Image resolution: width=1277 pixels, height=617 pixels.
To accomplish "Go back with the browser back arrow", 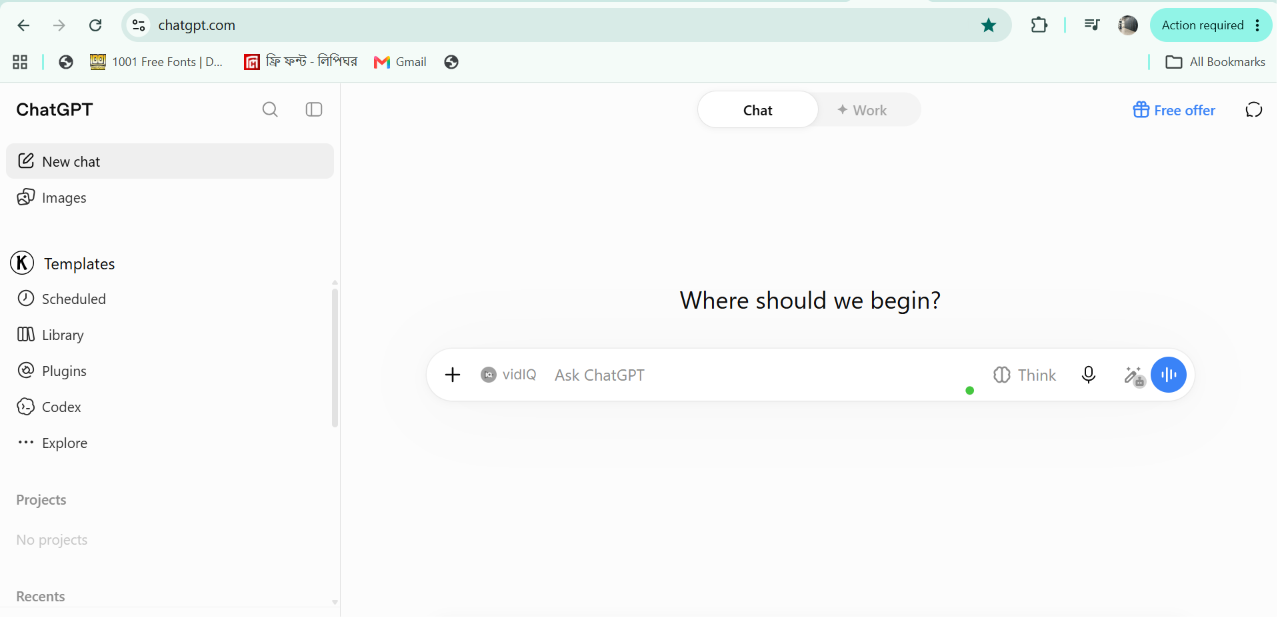I will 24,25.
